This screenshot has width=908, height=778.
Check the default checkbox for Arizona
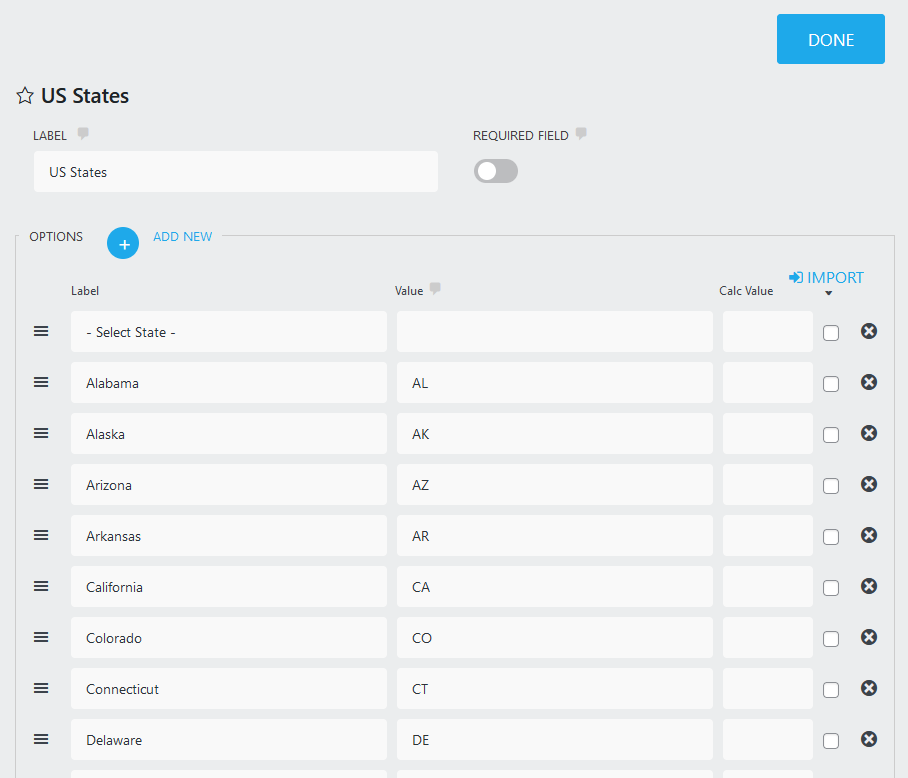pyautogui.click(x=831, y=486)
